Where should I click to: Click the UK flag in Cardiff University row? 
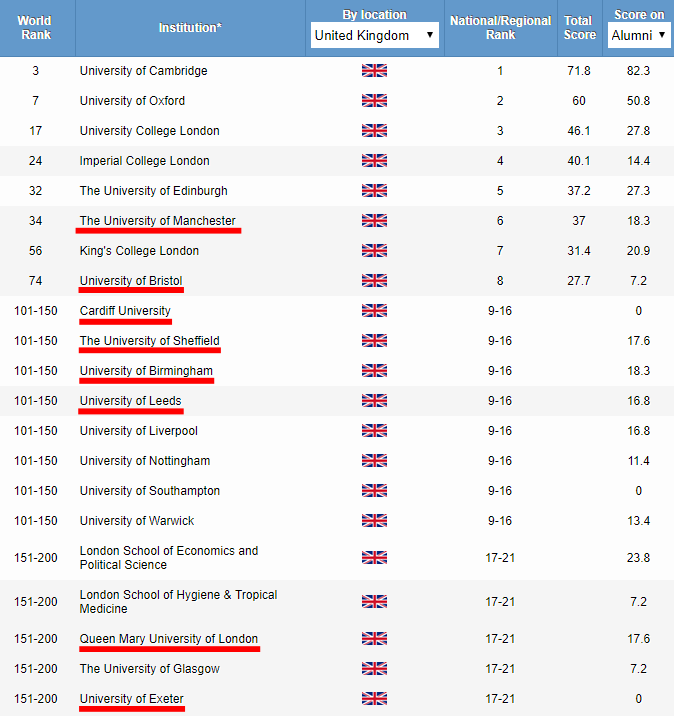pyautogui.click(x=374, y=311)
